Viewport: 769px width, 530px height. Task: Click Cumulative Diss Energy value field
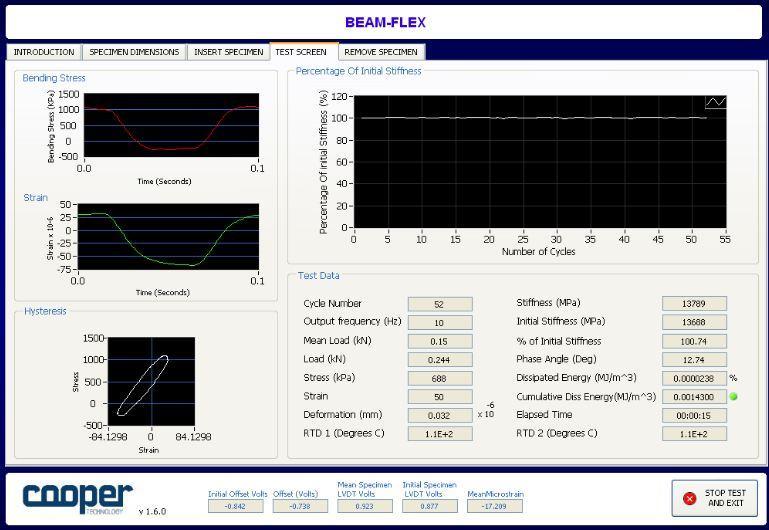(694, 397)
